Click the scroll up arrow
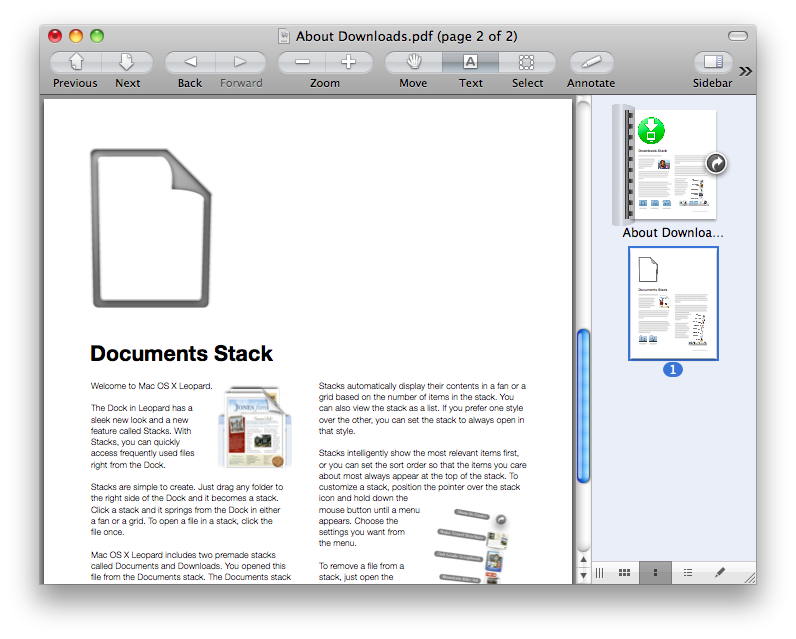Viewport: 796px width, 639px height. [x=584, y=557]
